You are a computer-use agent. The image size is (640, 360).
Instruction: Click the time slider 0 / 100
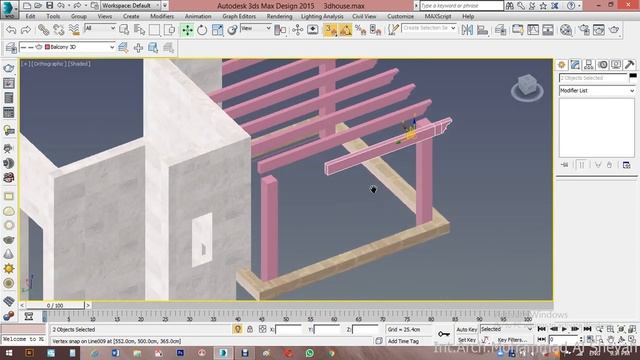point(55,305)
